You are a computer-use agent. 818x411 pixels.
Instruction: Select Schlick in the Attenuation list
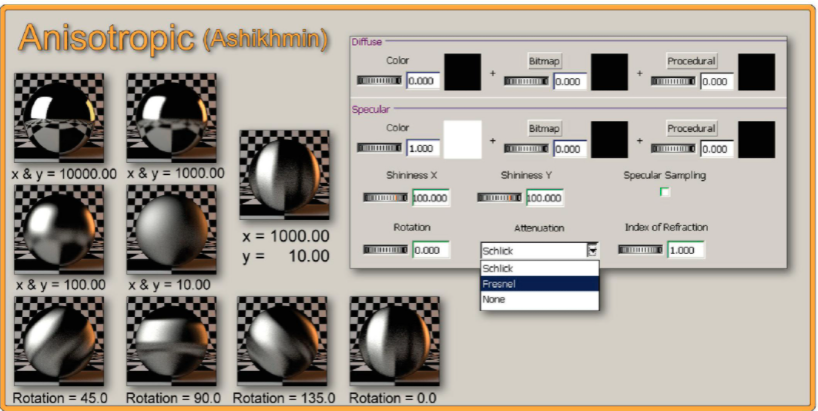coord(539,269)
